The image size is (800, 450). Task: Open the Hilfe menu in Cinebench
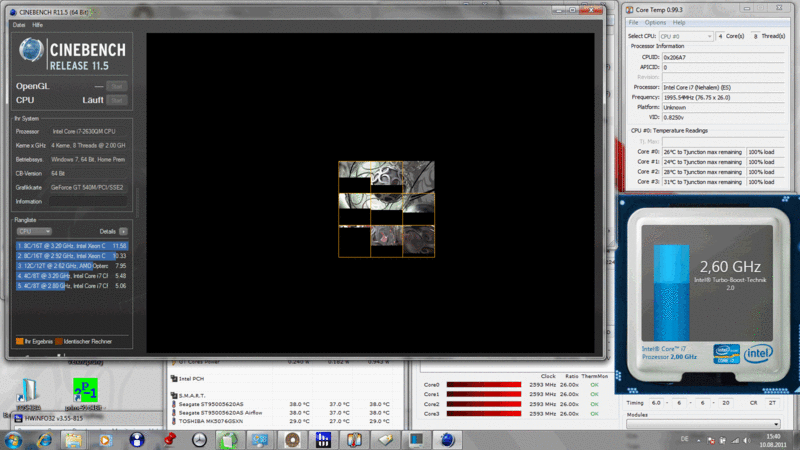(38, 25)
